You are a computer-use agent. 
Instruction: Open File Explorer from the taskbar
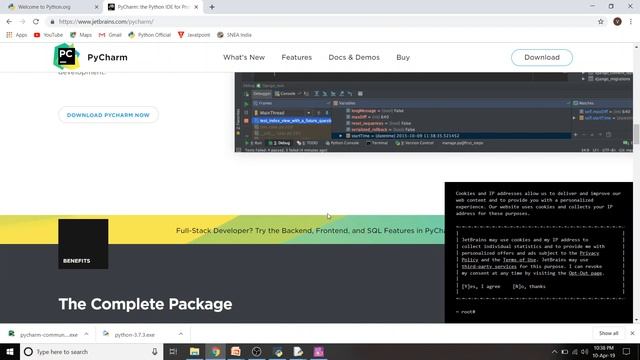194,351
